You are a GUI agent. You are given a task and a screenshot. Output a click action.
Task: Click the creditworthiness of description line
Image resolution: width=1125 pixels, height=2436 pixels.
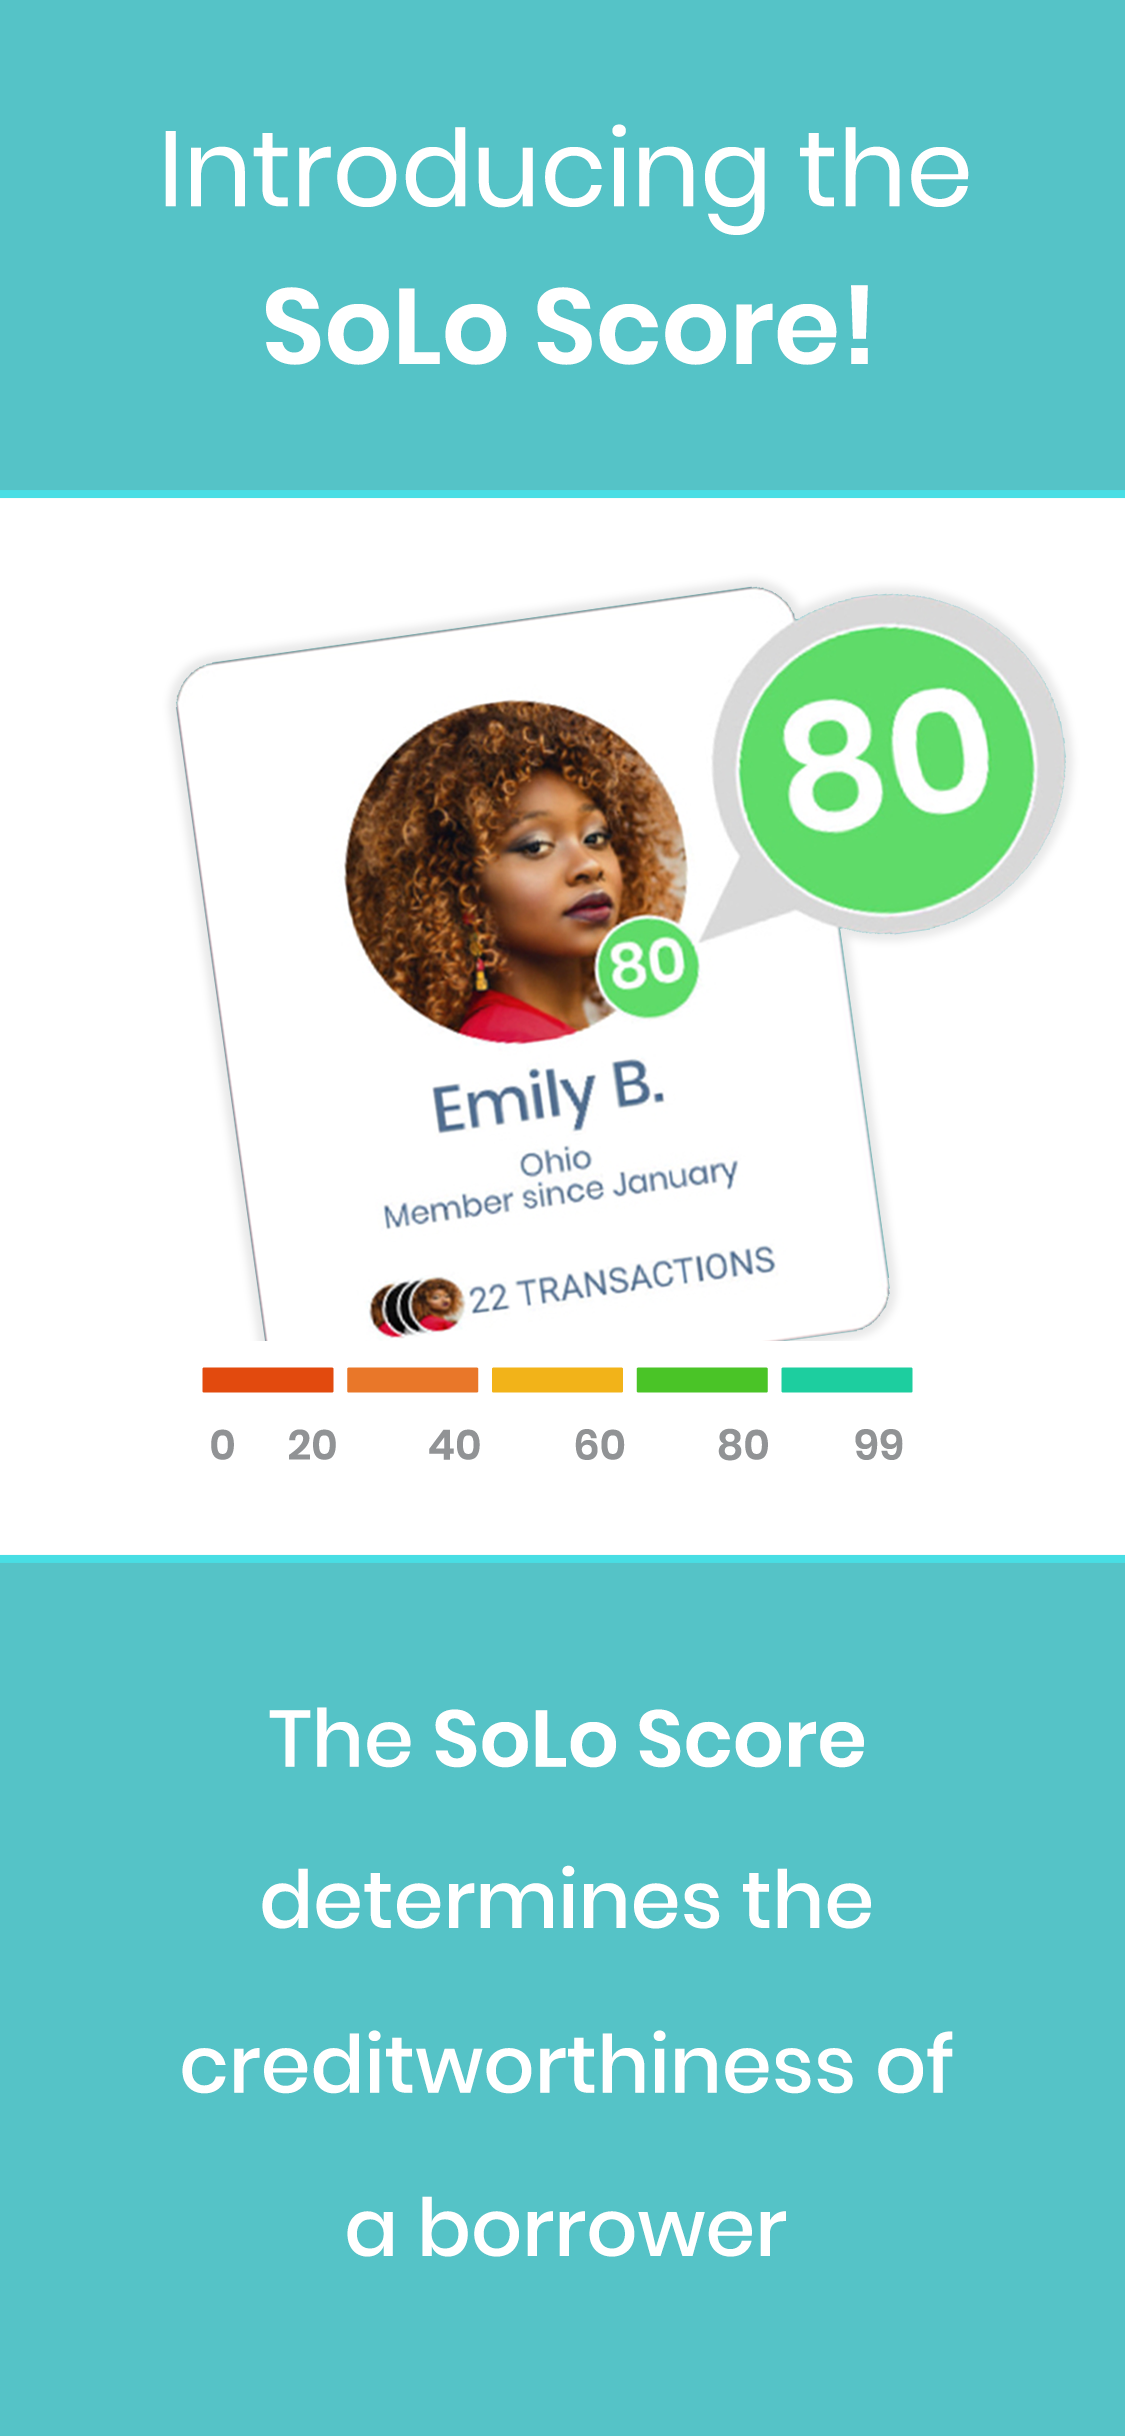[566, 2064]
